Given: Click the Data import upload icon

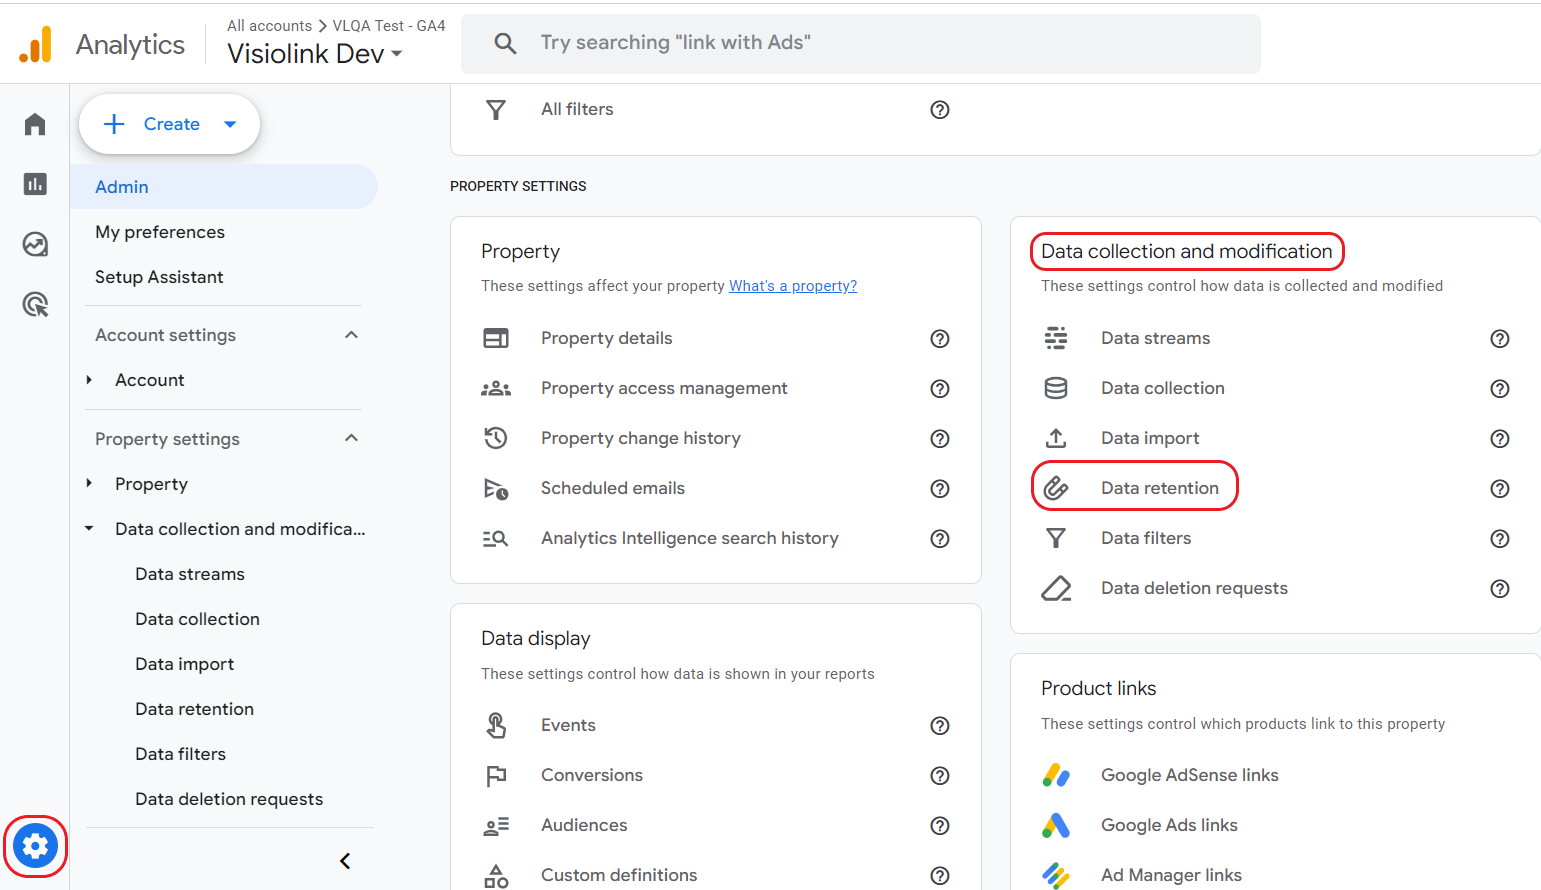Looking at the screenshot, I should (x=1056, y=438).
